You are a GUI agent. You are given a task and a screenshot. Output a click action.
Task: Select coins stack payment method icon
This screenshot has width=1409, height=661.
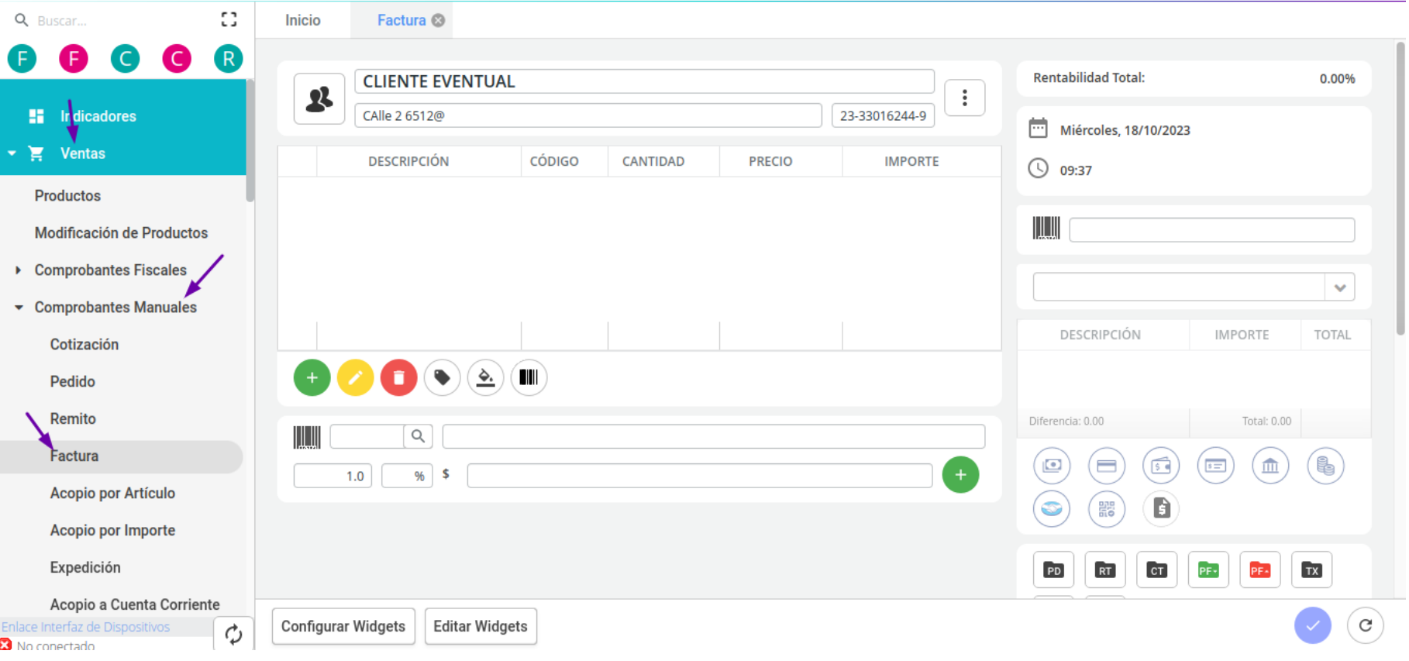tap(1325, 466)
